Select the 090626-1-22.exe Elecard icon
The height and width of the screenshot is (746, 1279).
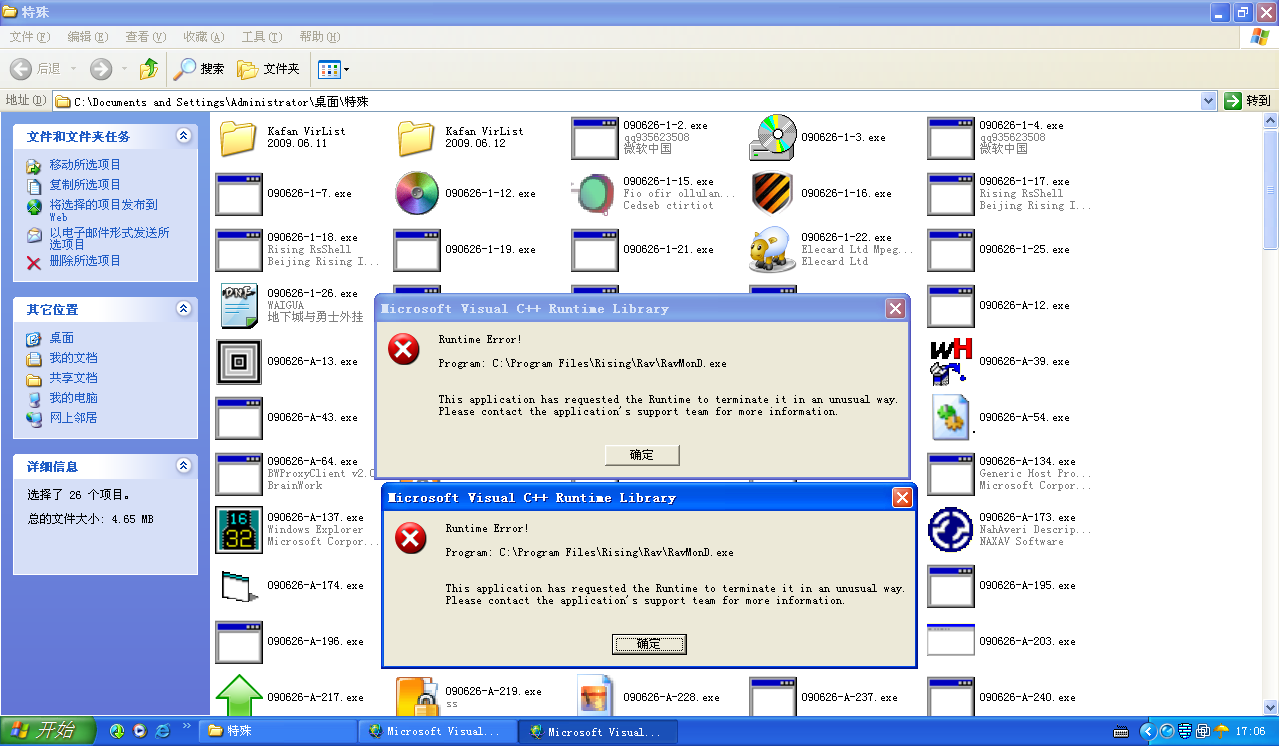click(773, 250)
